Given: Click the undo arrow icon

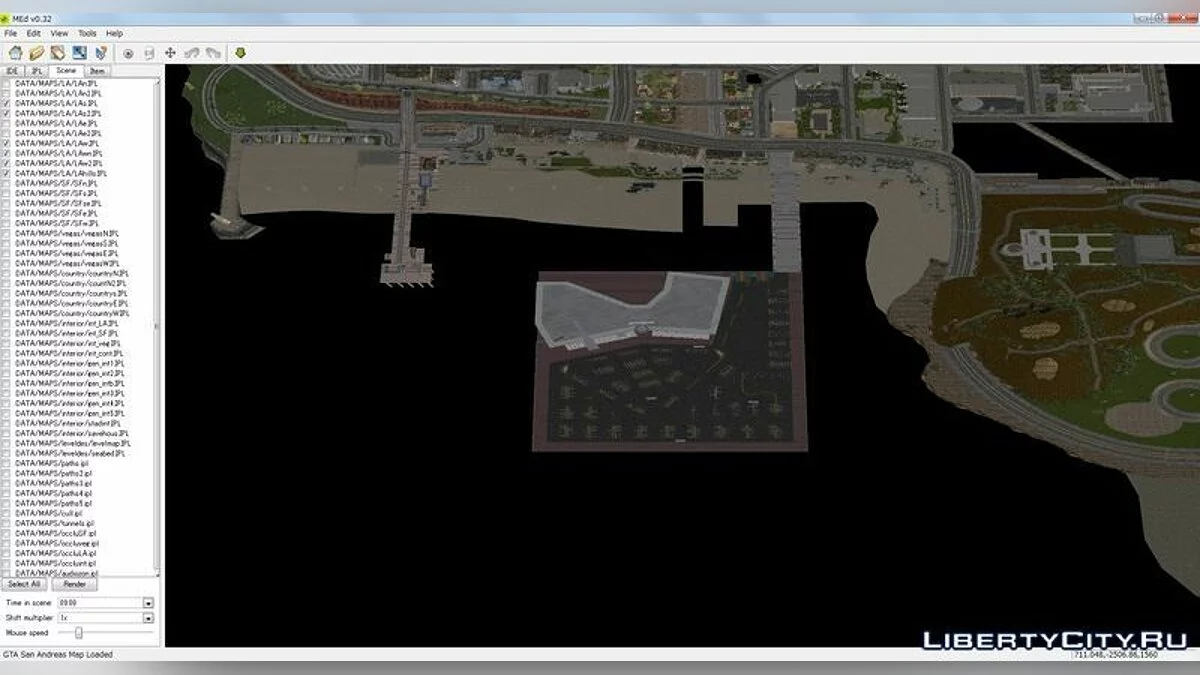Looking at the screenshot, I should coord(193,52).
